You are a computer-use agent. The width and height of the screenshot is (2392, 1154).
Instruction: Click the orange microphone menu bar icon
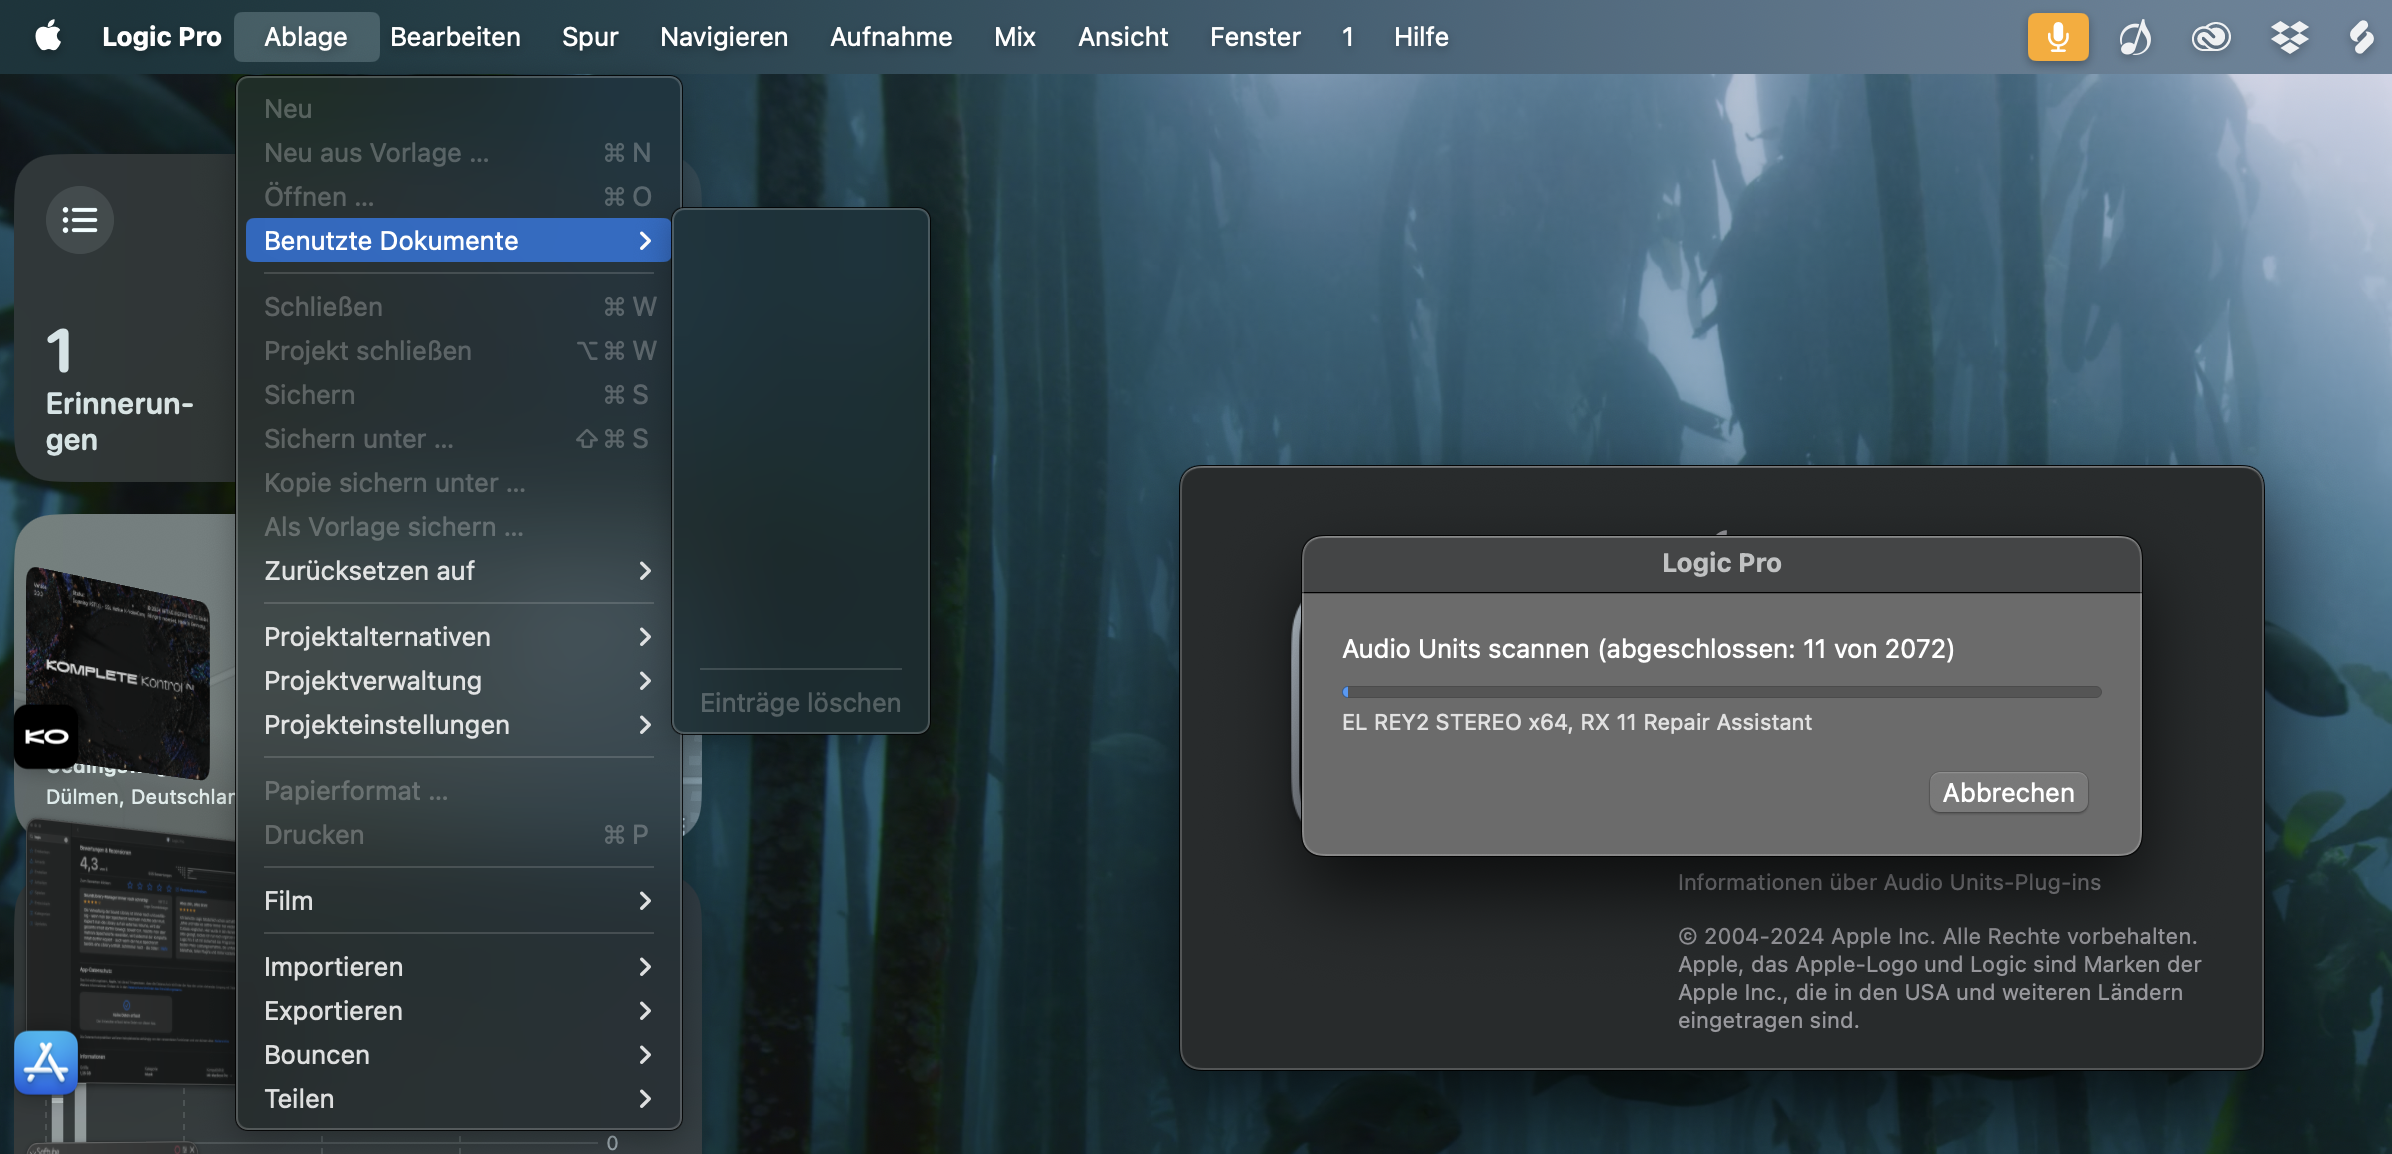point(2057,37)
